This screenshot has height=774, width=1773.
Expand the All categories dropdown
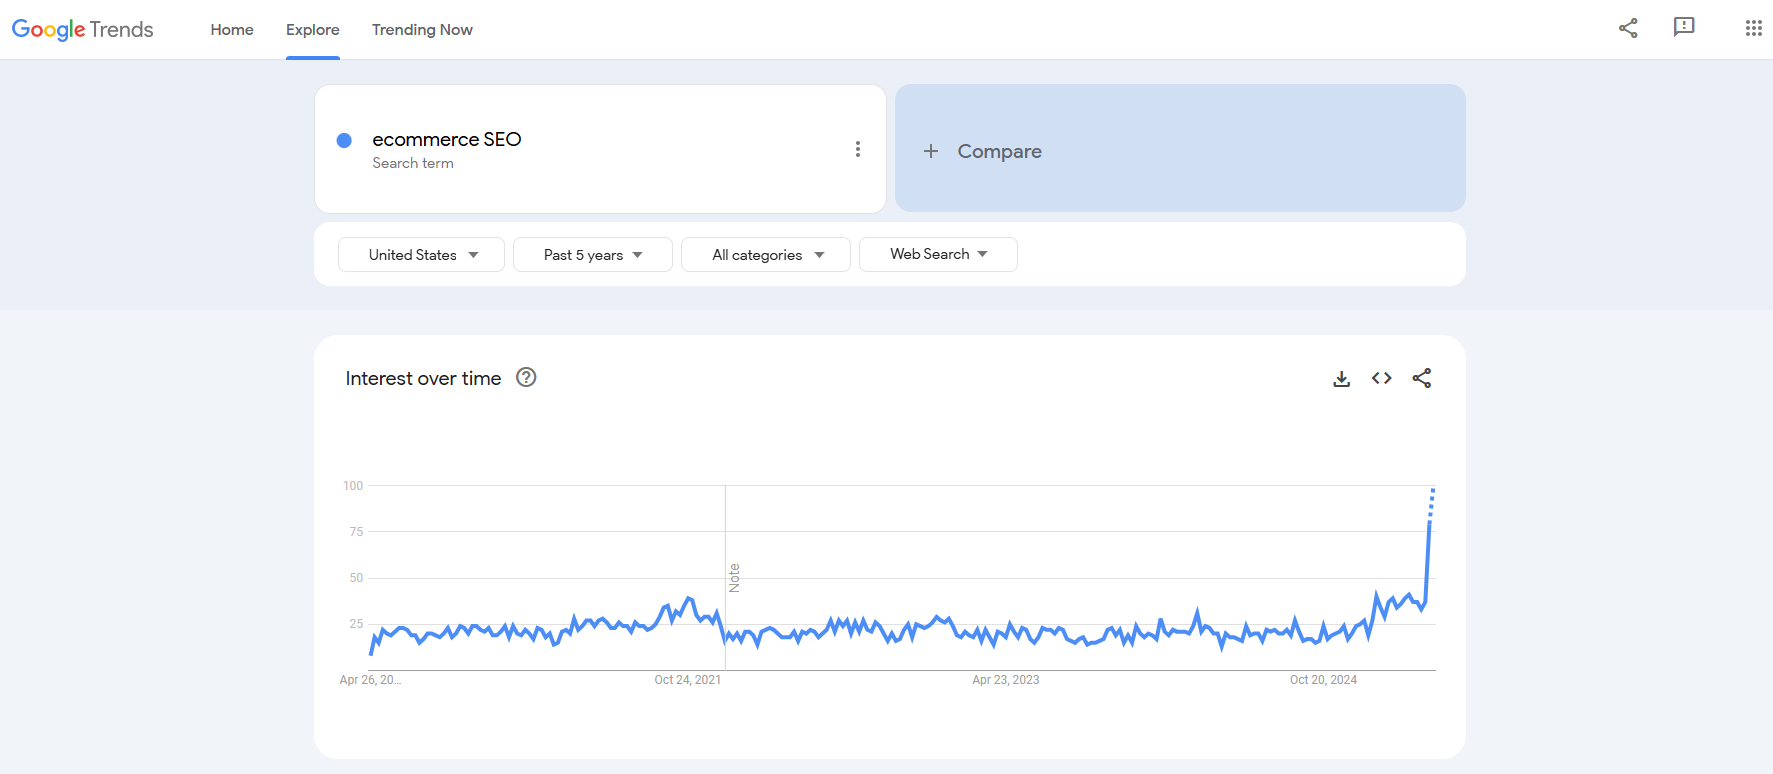tap(766, 255)
